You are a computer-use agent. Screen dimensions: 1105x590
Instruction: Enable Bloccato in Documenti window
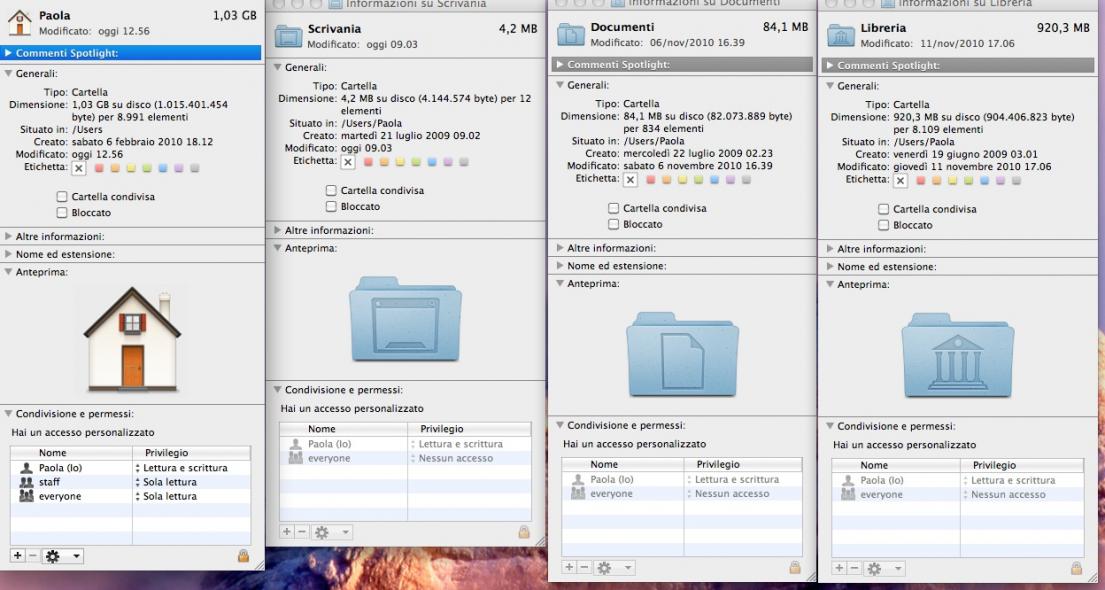[614, 224]
